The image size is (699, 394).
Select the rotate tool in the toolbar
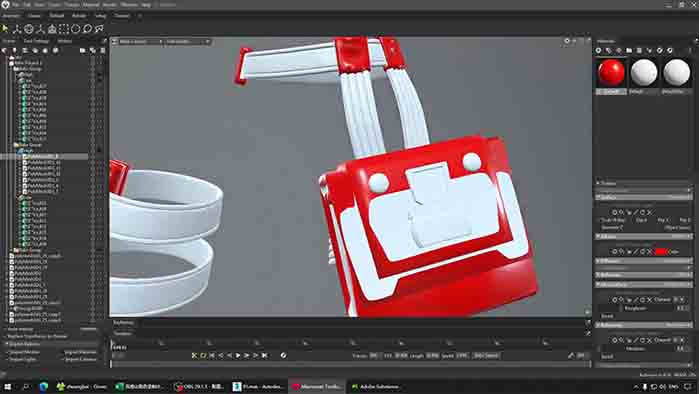(x=29, y=29)
